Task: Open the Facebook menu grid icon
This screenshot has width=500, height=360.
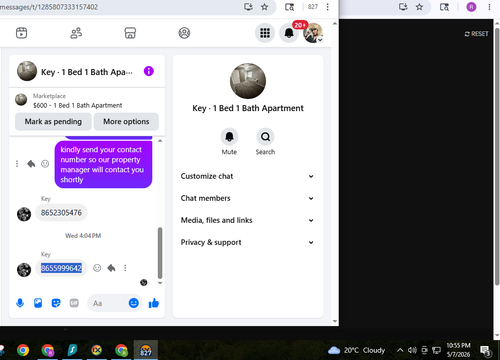Action: pos(265,33)
